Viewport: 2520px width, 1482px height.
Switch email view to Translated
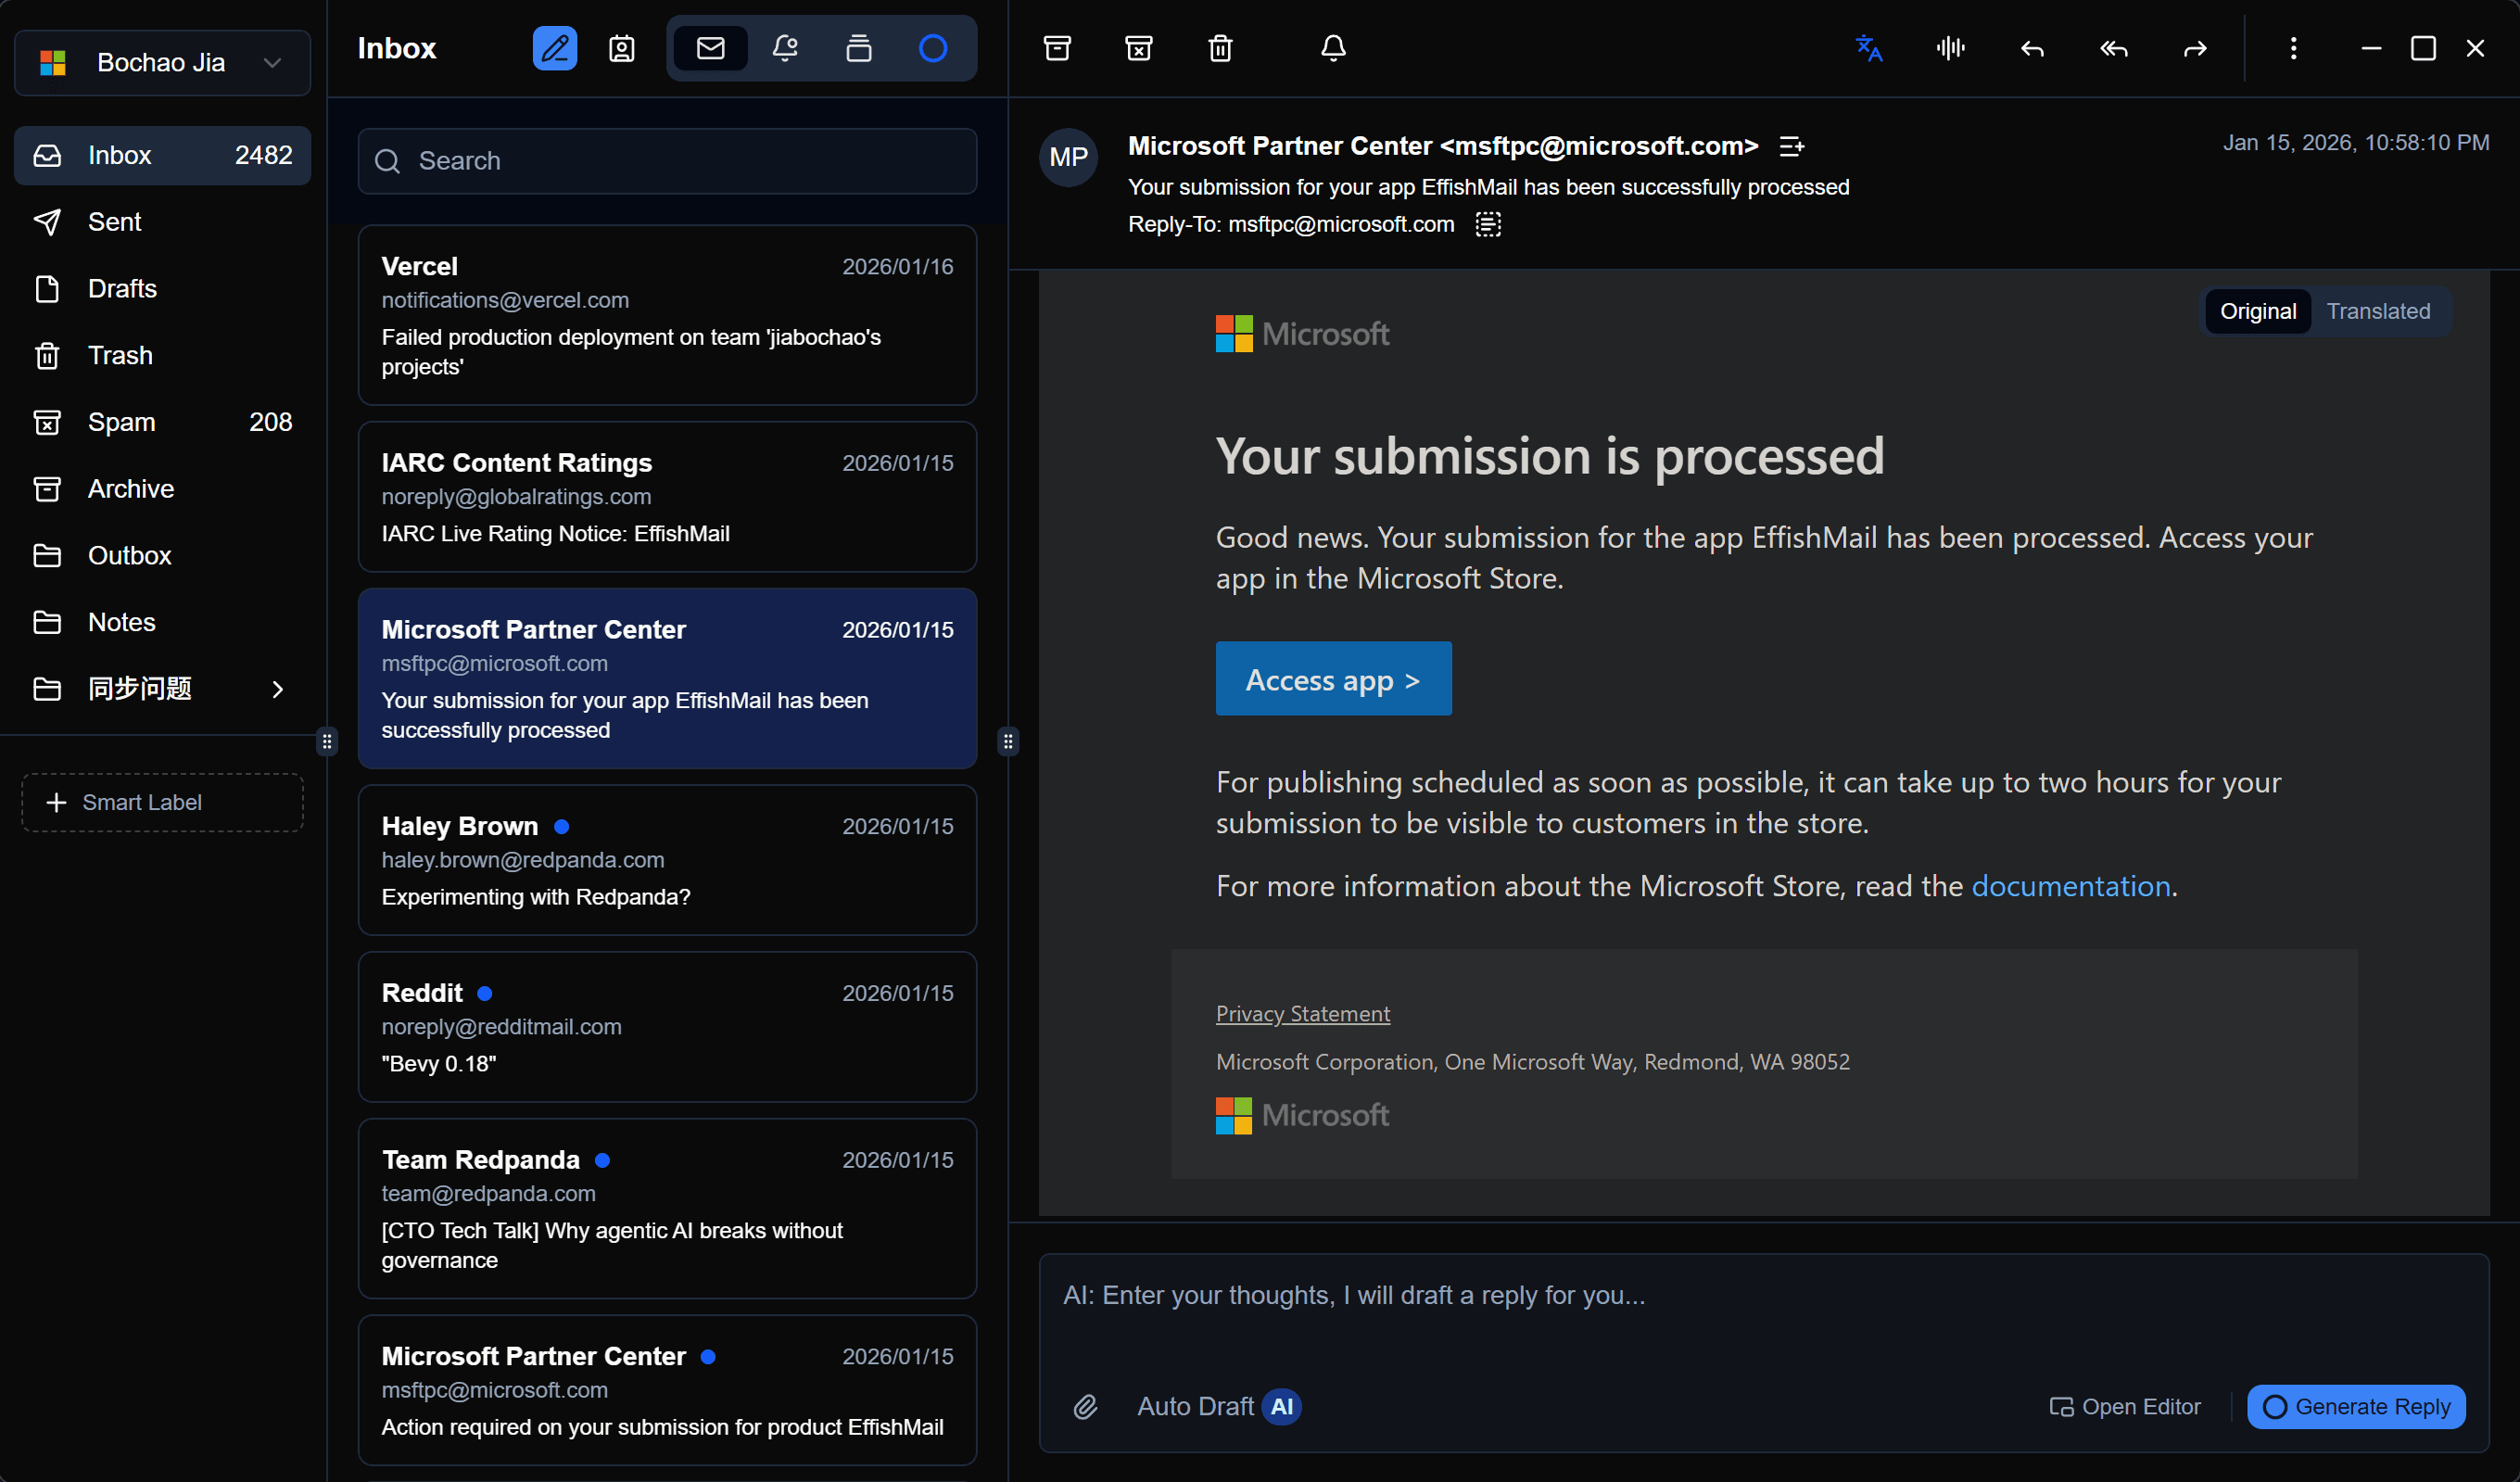(x=2379, y=311)
